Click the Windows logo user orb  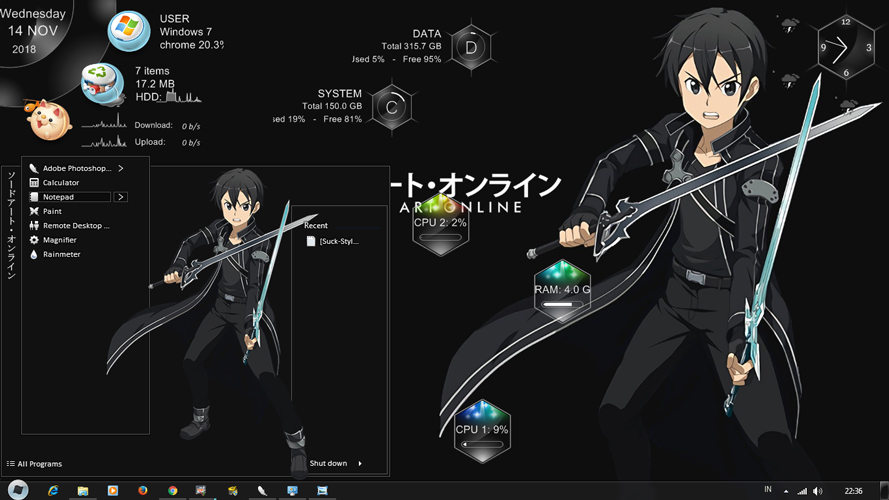coord(129,31)
